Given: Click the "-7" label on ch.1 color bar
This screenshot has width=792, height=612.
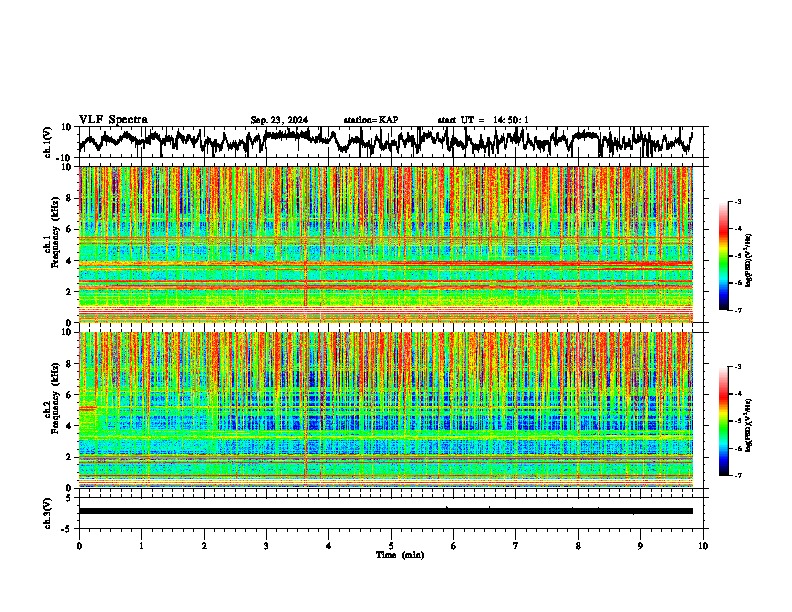Looking at the screenshot, I should point(737,310).
